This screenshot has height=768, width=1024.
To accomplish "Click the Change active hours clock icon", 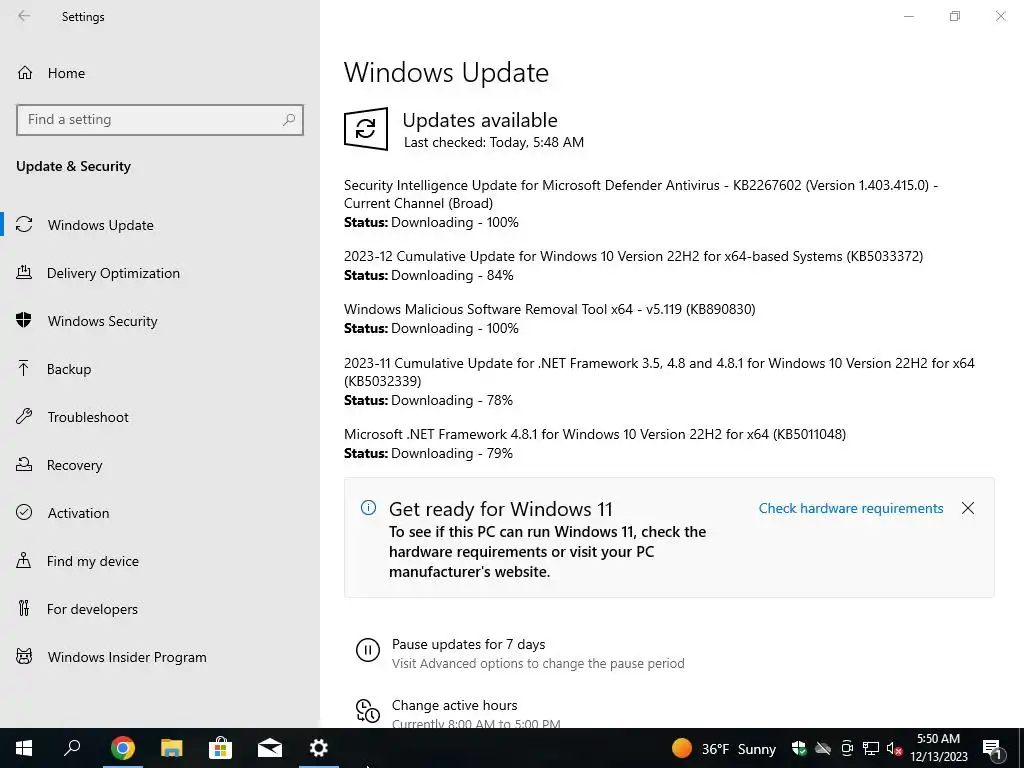I will pyautogui.click(x=368, y=711).
